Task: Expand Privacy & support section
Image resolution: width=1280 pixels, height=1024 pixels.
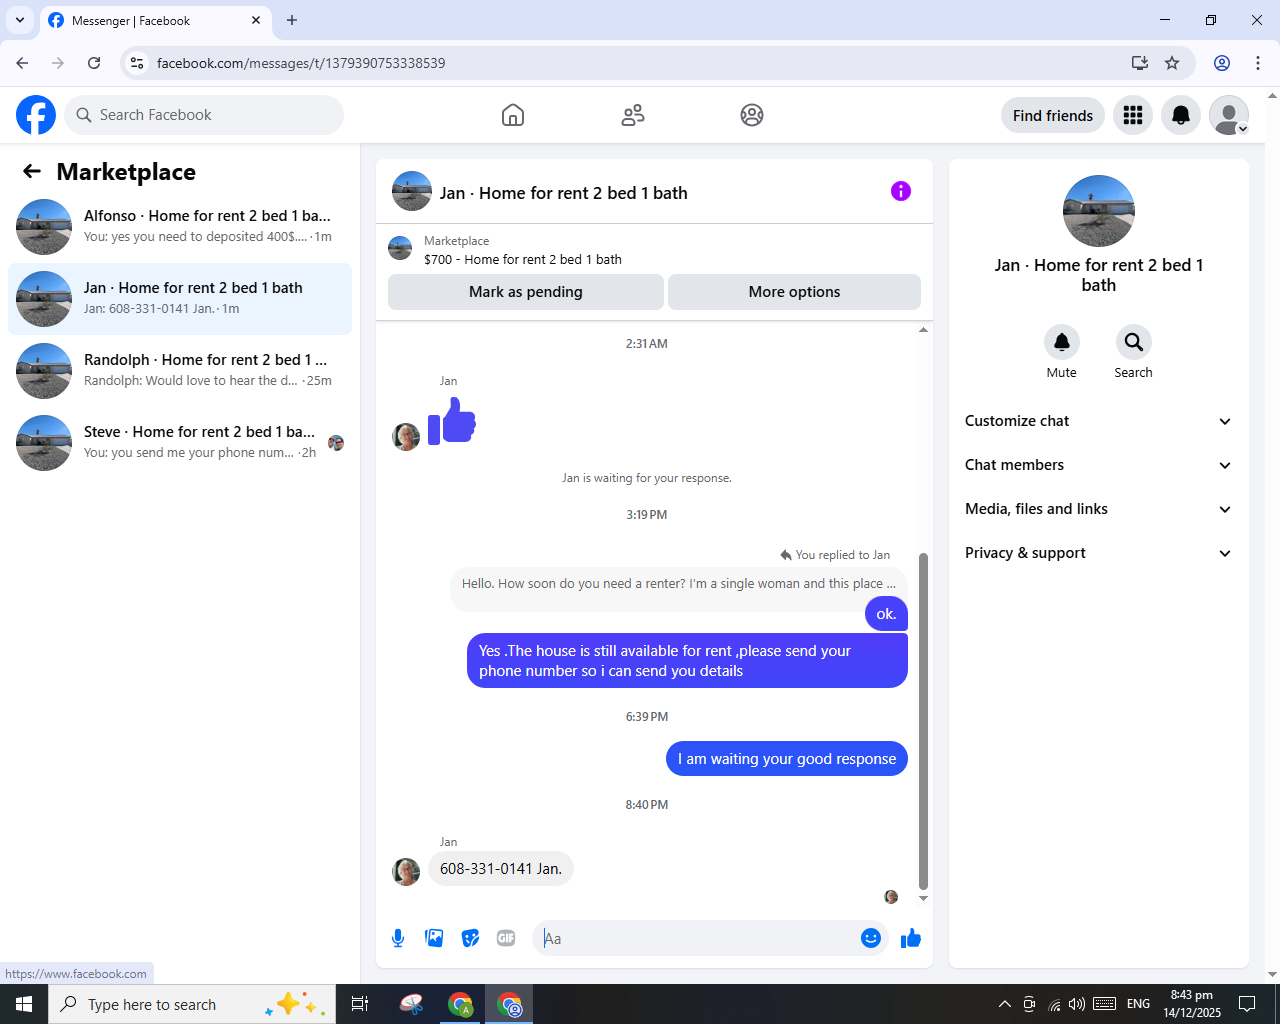Action: tap(1098, 553)
